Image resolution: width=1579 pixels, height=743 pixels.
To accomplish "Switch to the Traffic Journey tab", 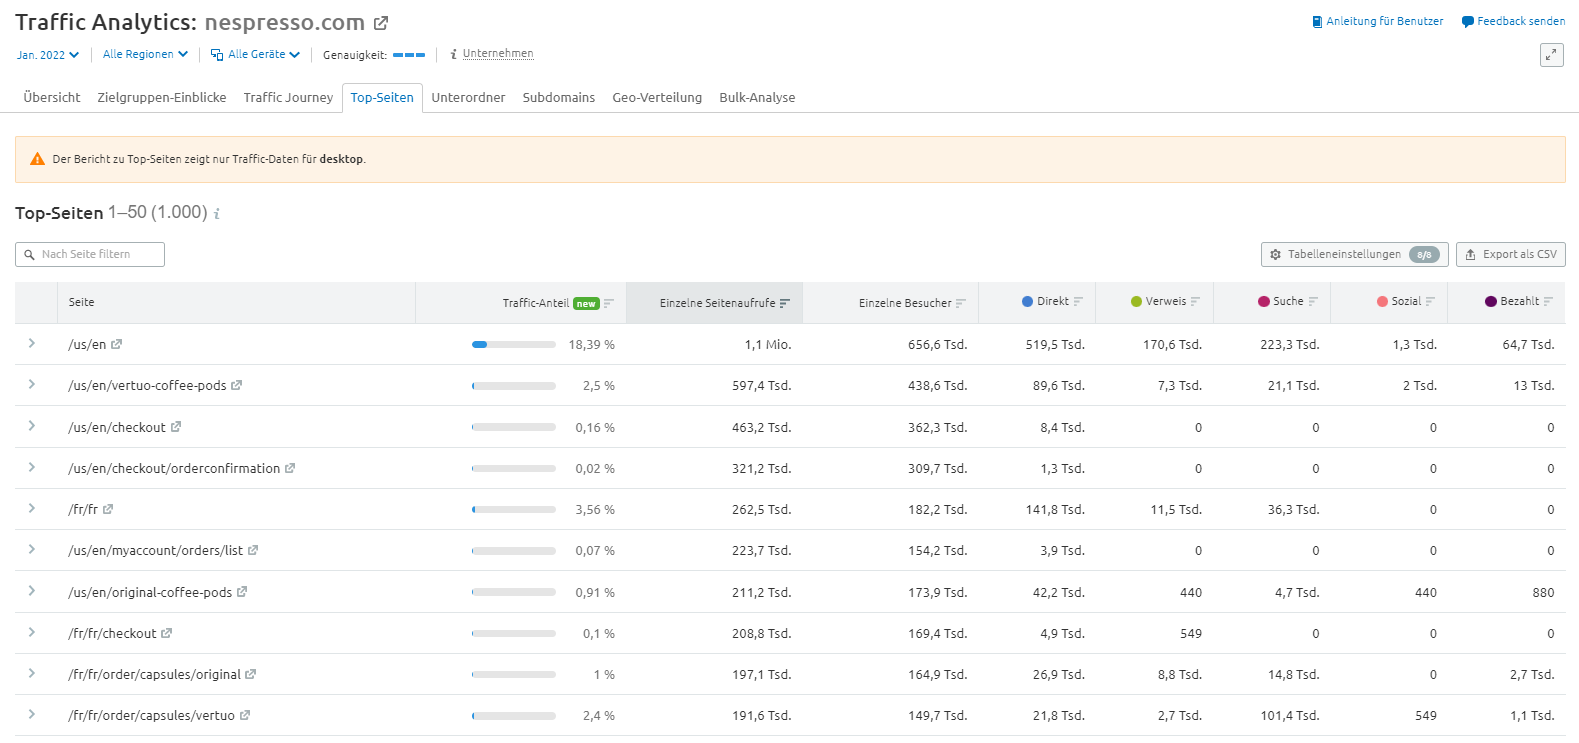I will (x=288, y=97).
